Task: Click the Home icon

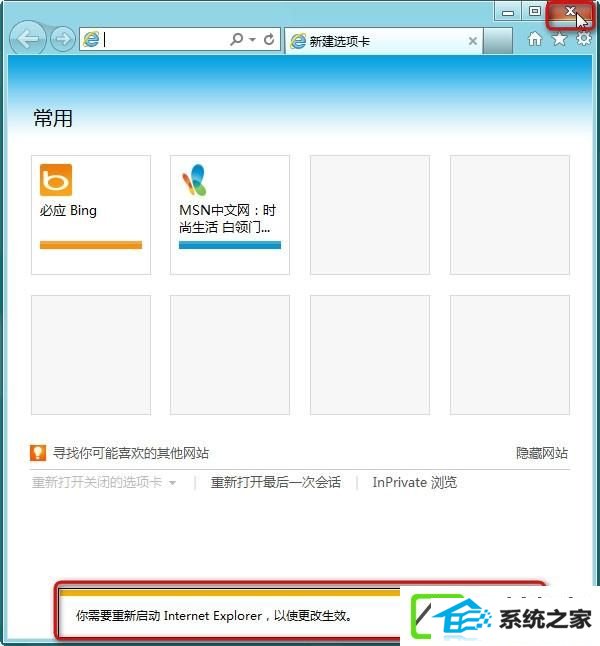Action: pos(535,39)
